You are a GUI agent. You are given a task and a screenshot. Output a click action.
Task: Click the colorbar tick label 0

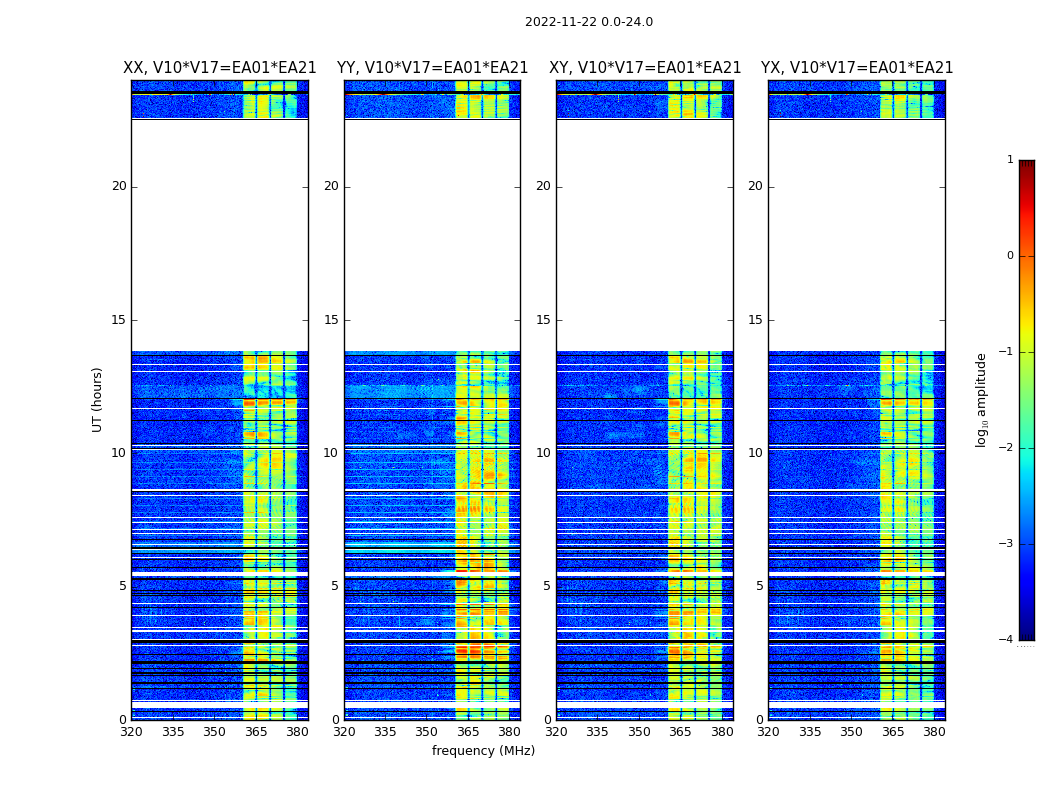point(1009,256)
